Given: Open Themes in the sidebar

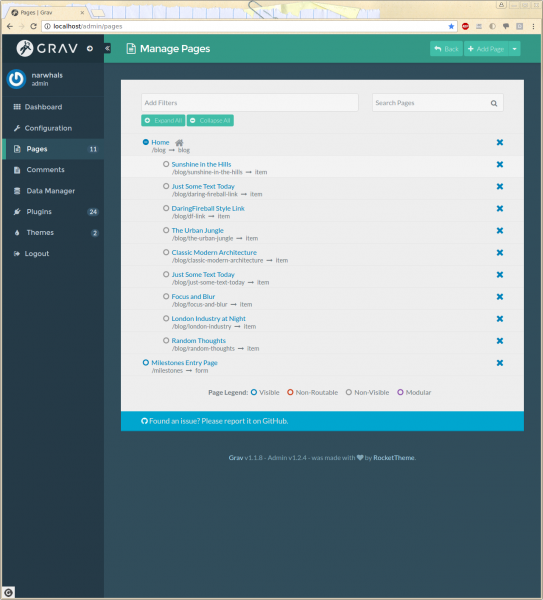Looking at the screenshot, I should click(53, 233).
